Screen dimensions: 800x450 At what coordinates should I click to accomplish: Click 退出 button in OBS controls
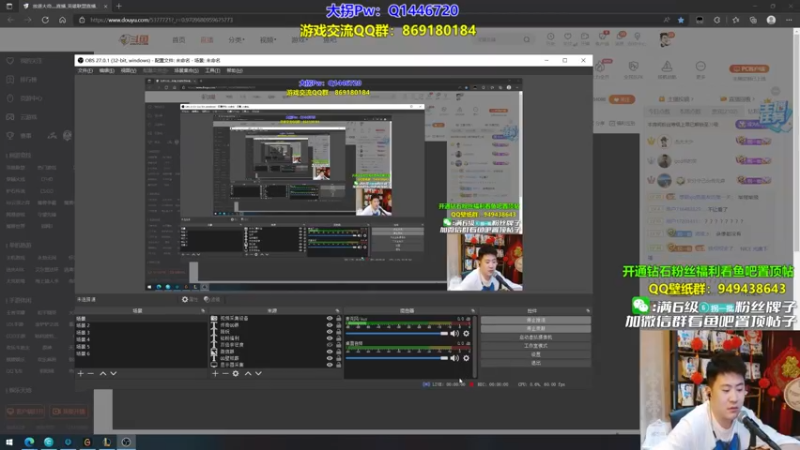point(536,363)
